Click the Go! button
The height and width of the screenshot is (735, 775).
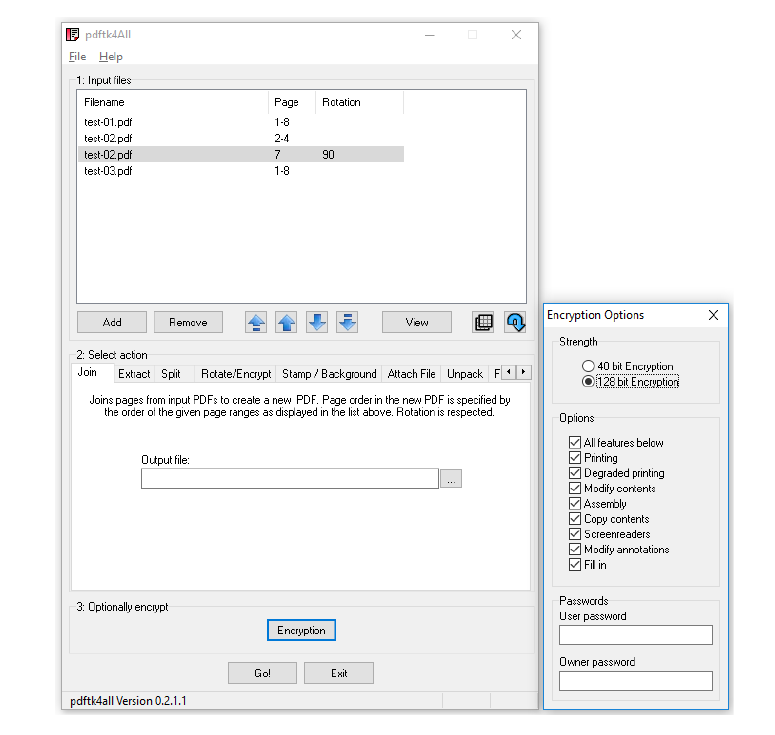click(262, 673)
